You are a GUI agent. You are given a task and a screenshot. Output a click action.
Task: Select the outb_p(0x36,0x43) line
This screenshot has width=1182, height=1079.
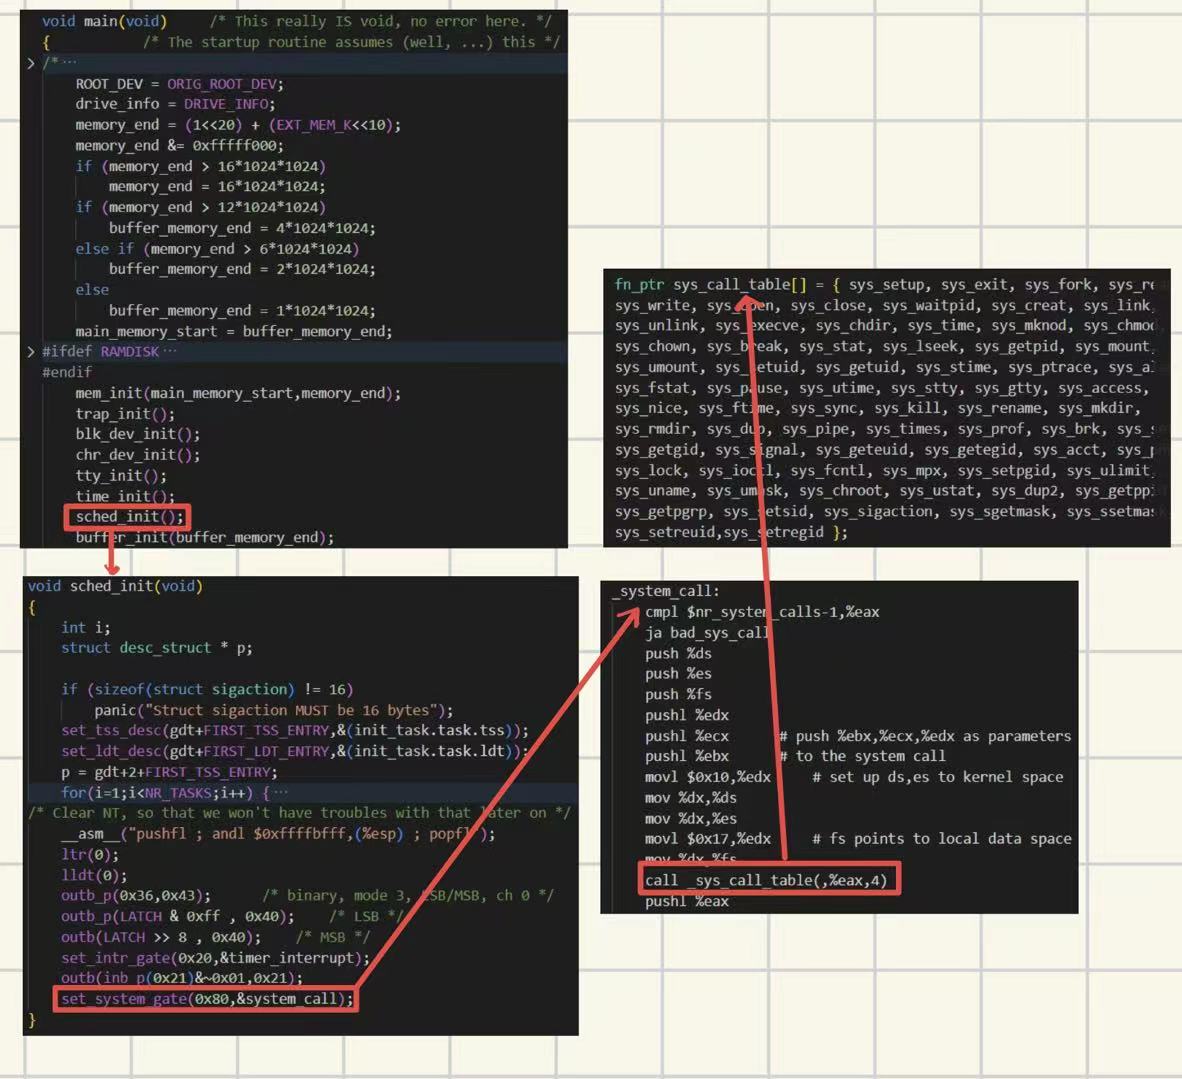click(x=136, y=896)
